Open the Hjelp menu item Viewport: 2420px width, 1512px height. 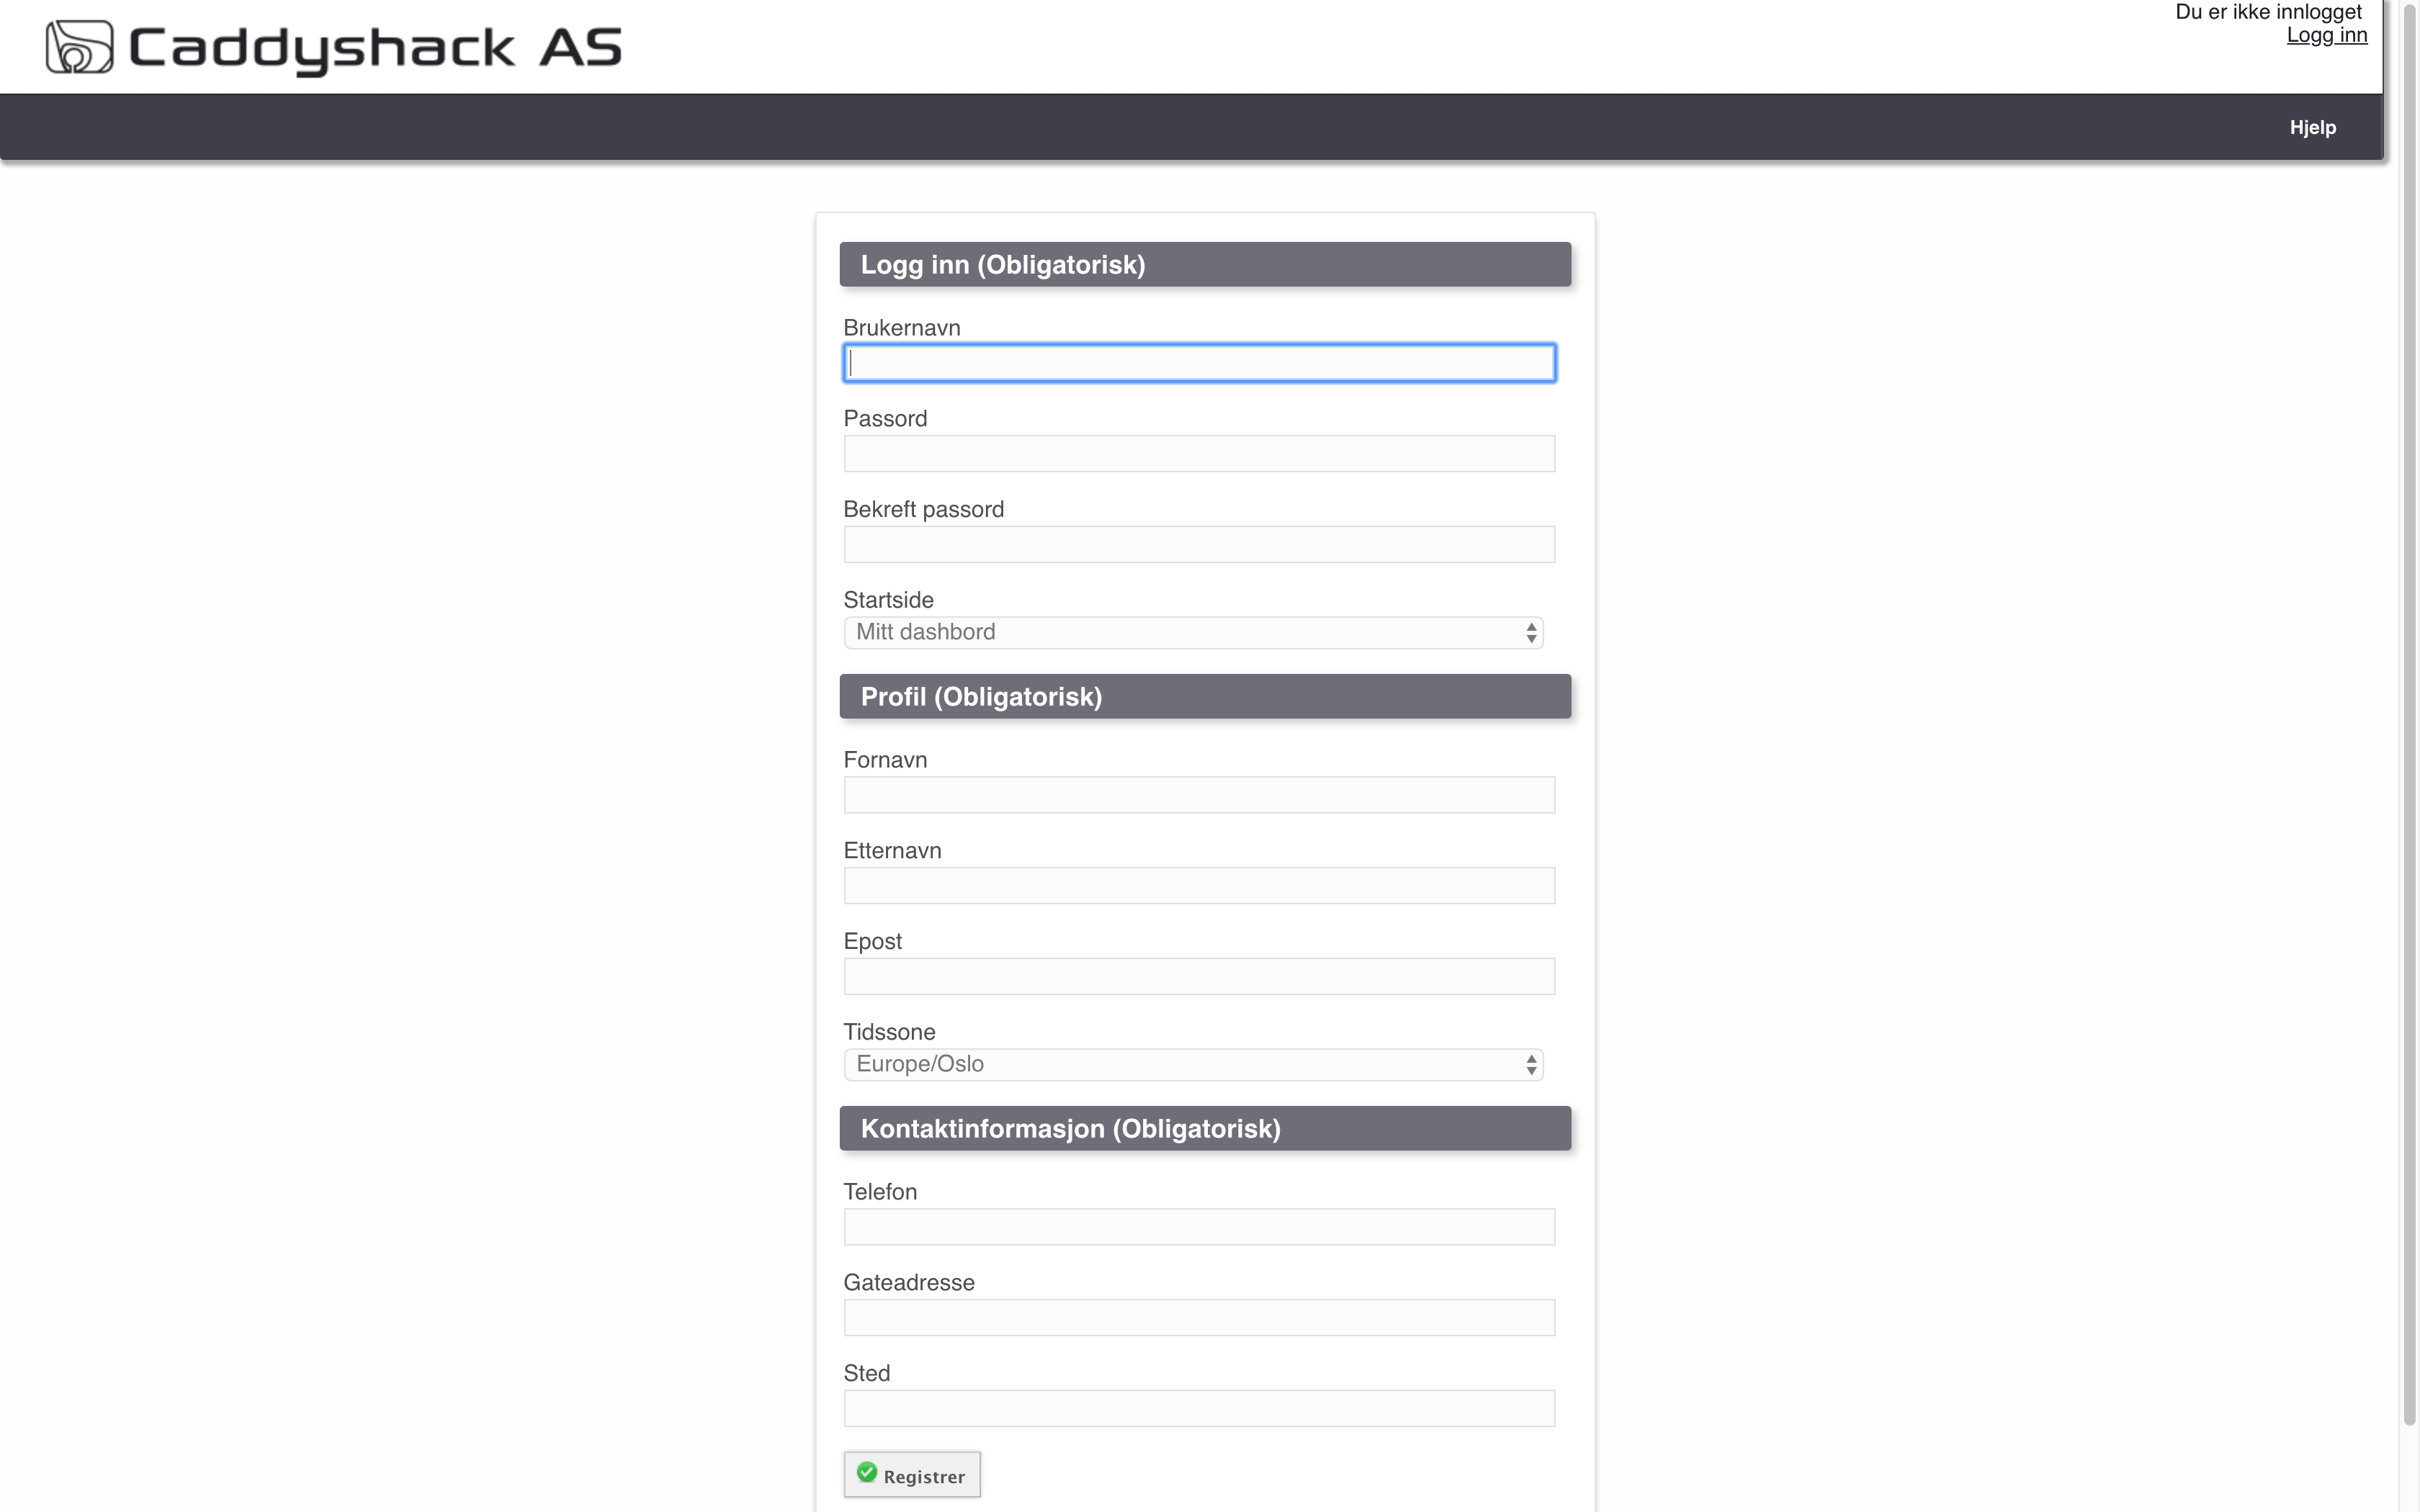pos(2312,128)
